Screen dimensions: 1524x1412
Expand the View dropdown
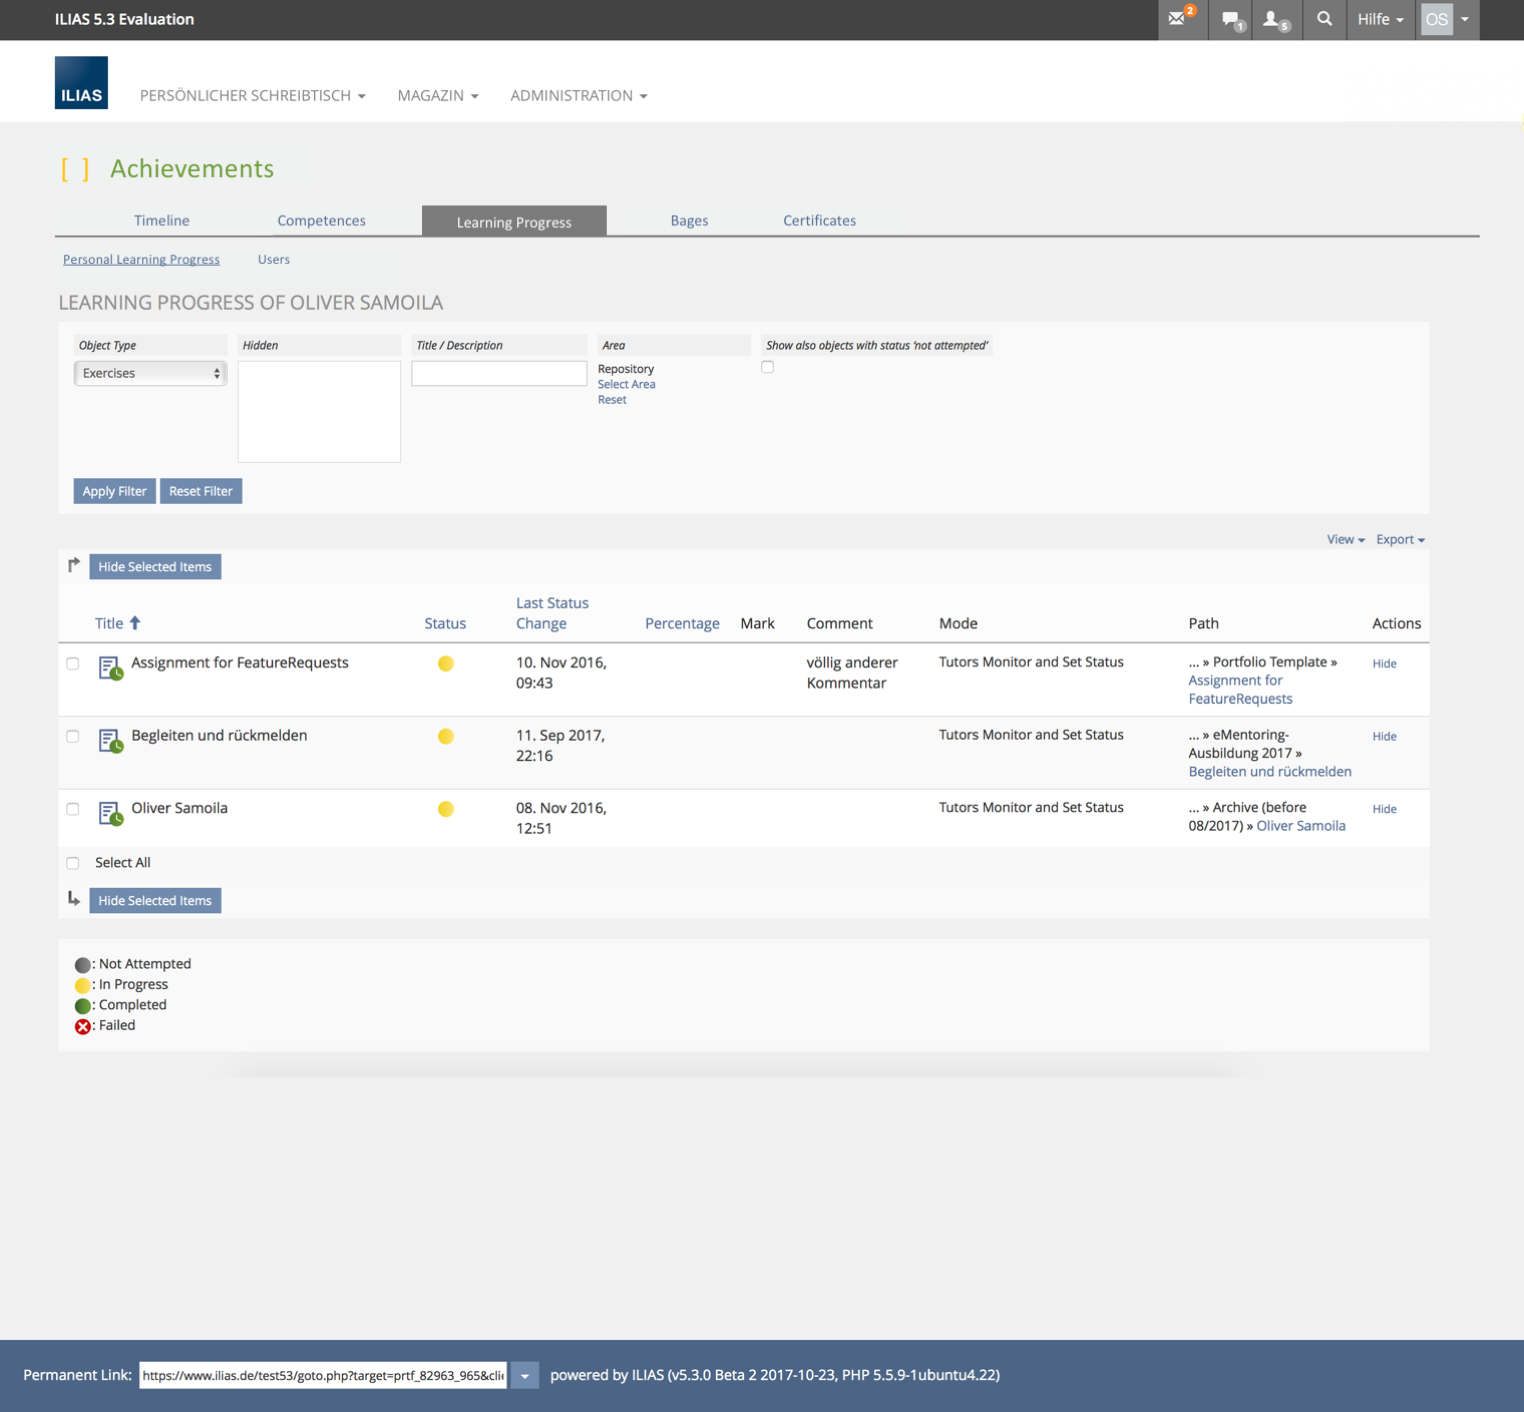(1345, 539)
